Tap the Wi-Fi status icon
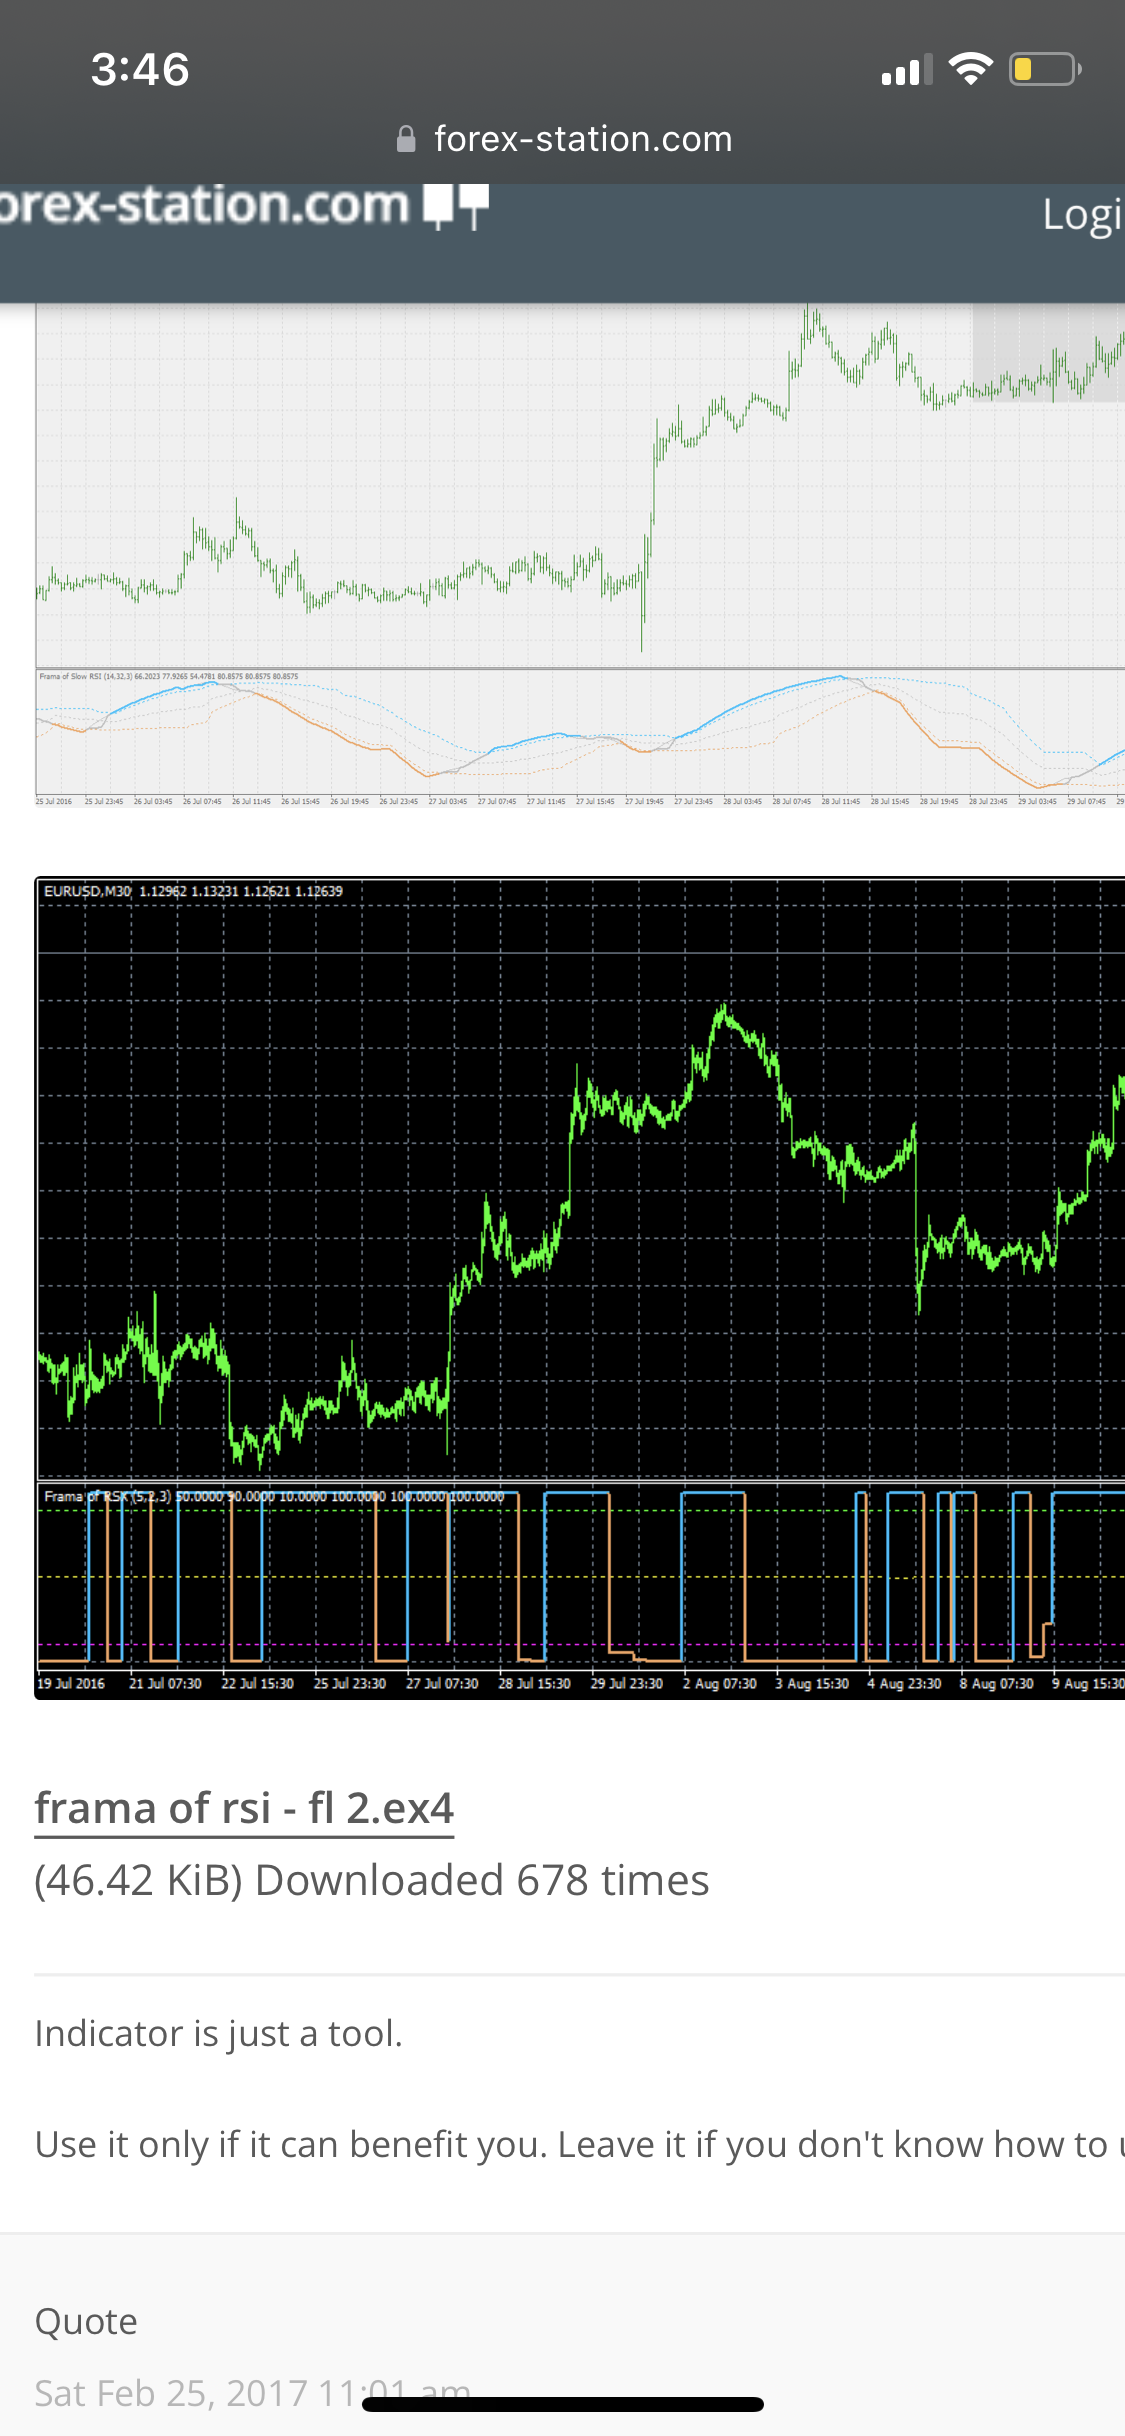The width and height of the screenshot is (1125, 2436). tap(970, 69)
